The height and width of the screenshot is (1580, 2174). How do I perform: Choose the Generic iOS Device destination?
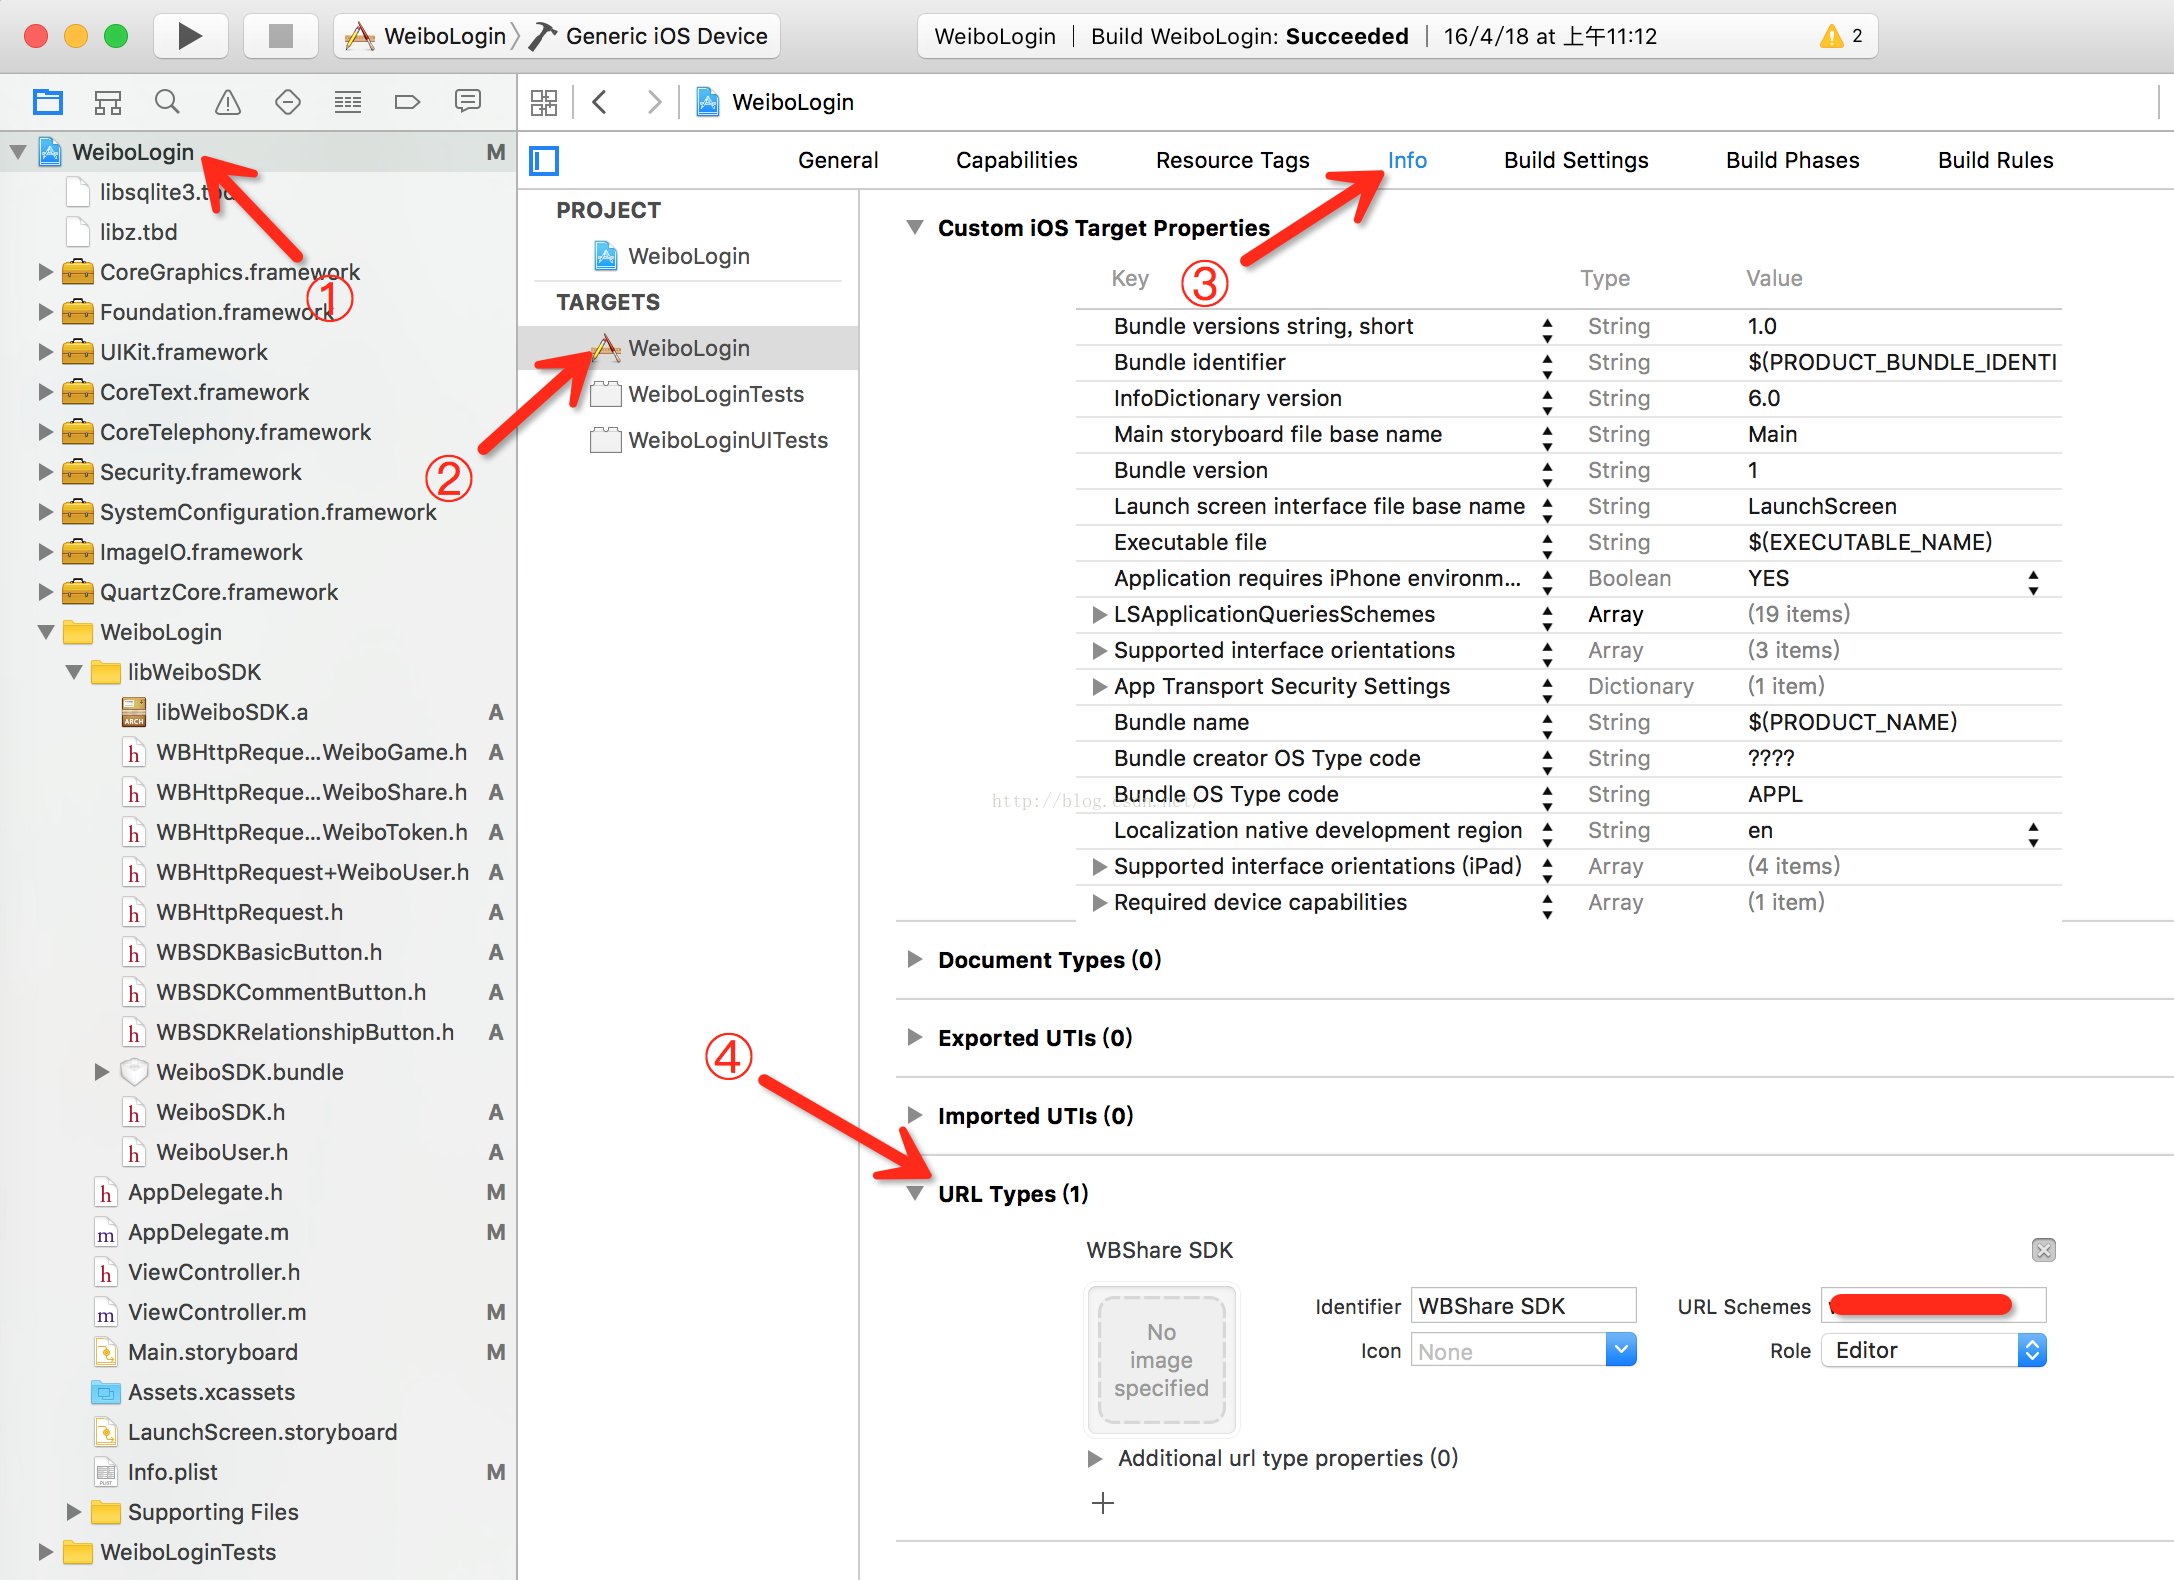point(649,36)
